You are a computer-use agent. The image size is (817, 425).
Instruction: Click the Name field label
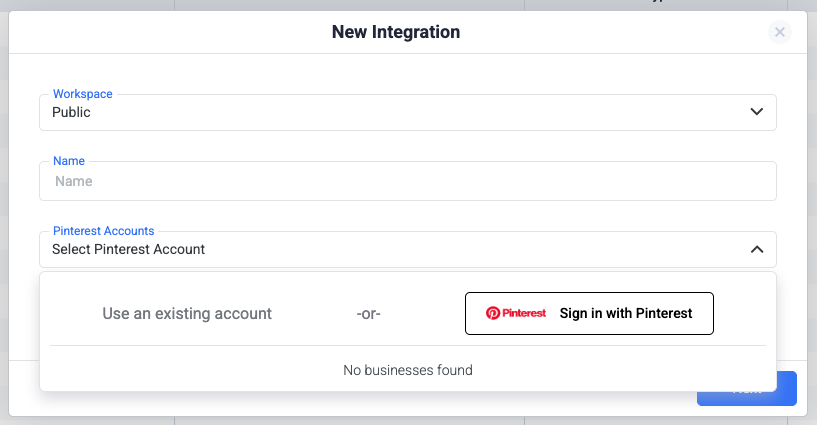(69, 160)
